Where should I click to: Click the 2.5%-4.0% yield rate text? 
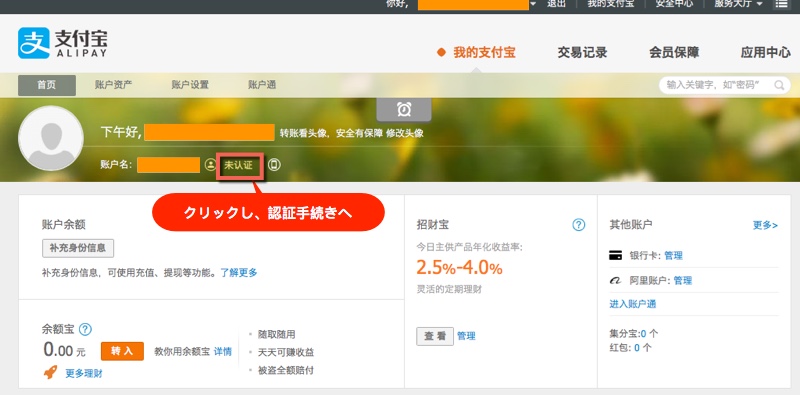pos(459,267)
